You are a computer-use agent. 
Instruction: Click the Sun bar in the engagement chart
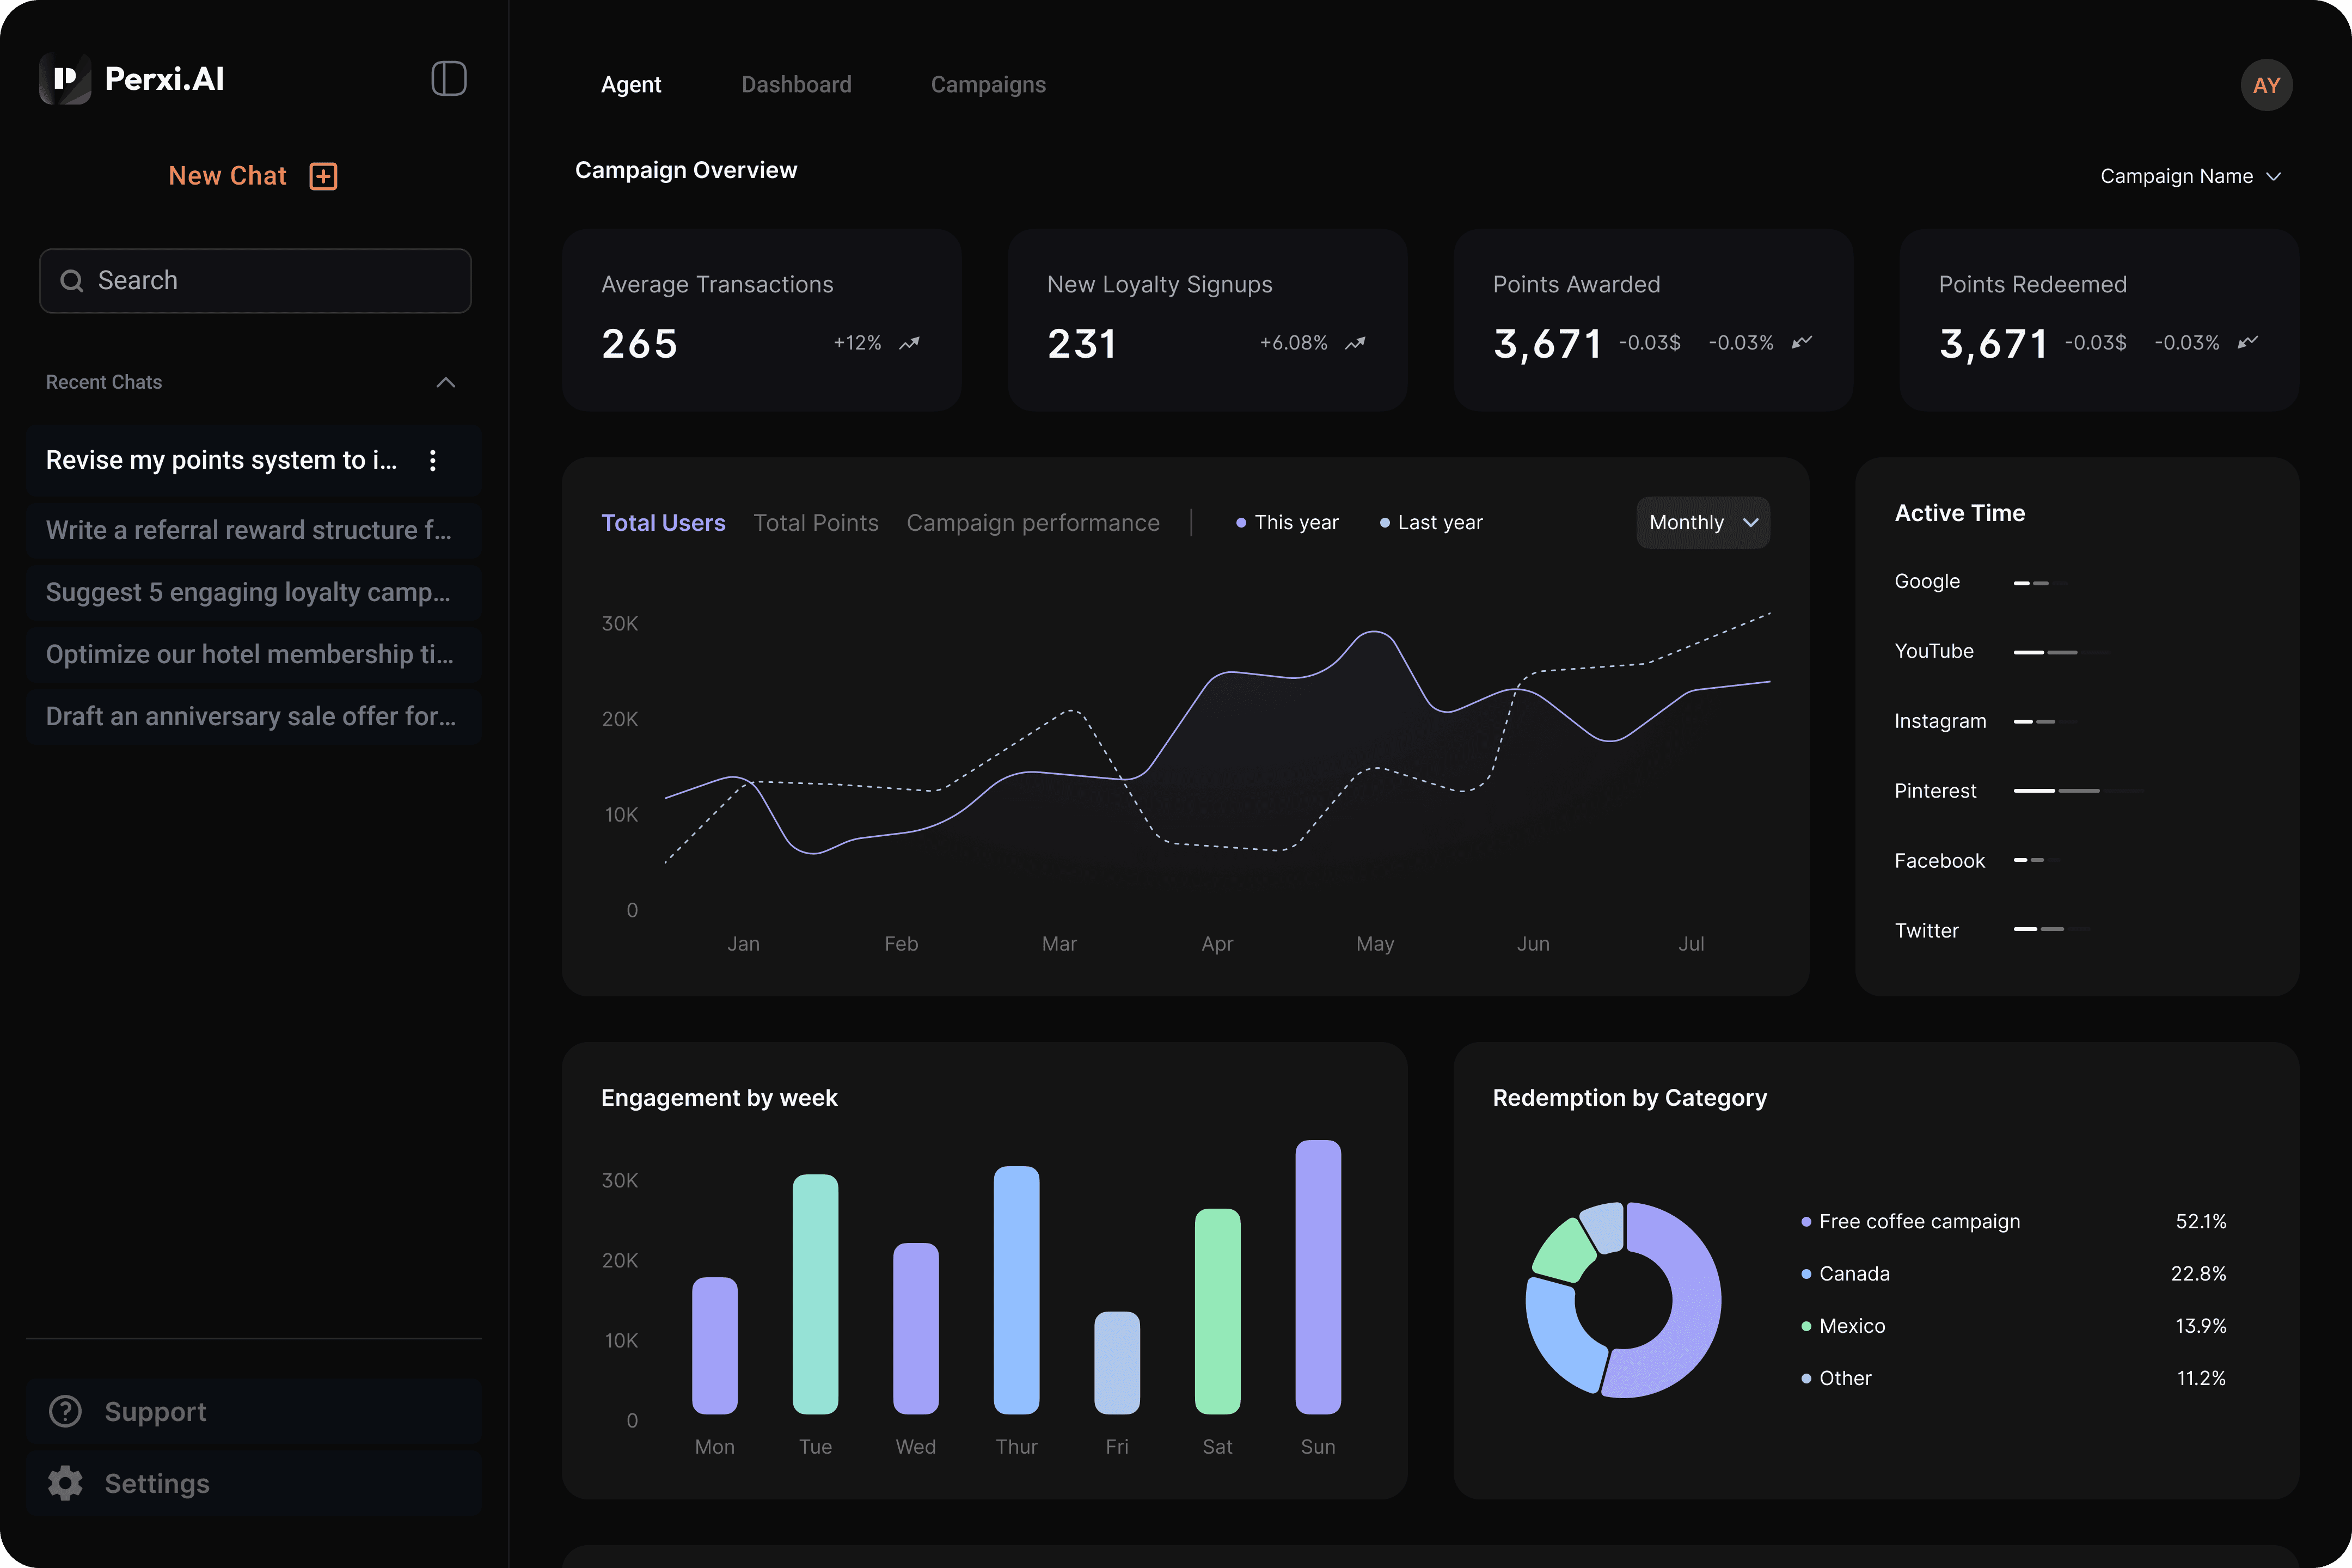click(1317, 1276)
